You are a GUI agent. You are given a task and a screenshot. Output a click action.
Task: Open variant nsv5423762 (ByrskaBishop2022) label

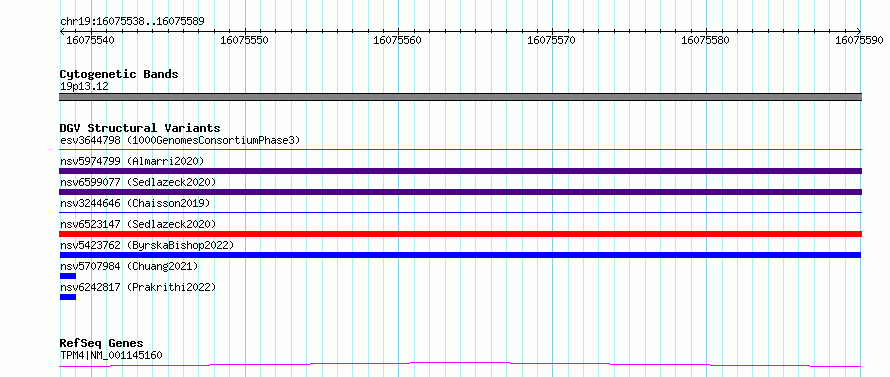click(147, 245)
